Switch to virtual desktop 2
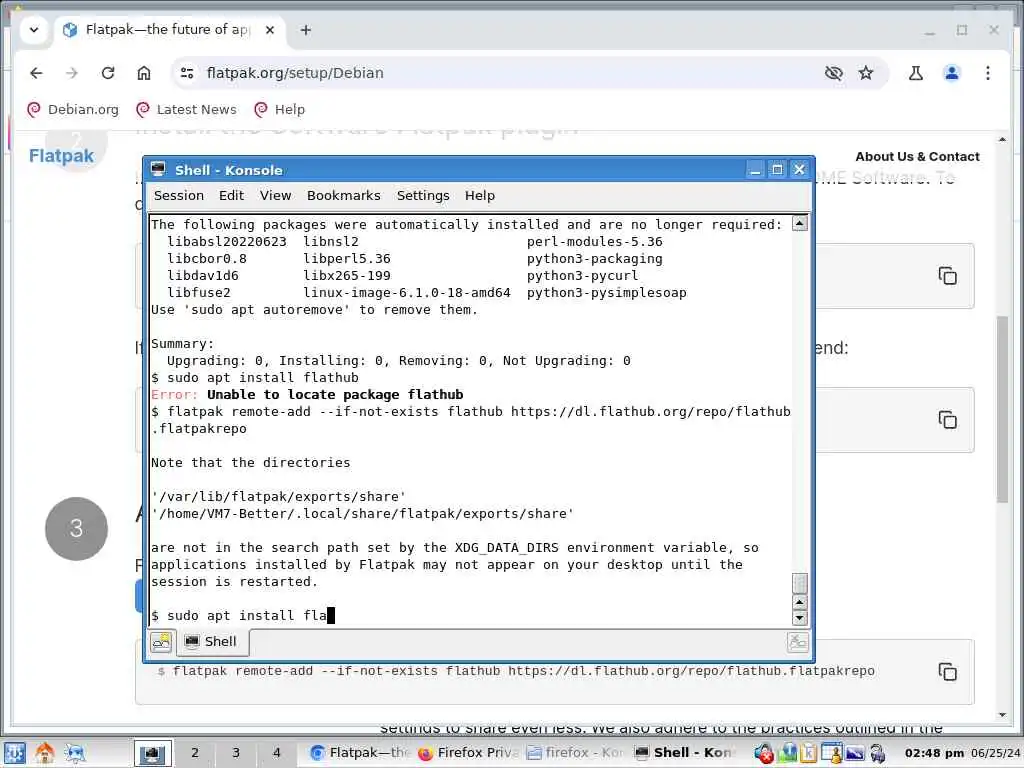The height and width of the screenshot is (768, 1024). pos(195,753)
